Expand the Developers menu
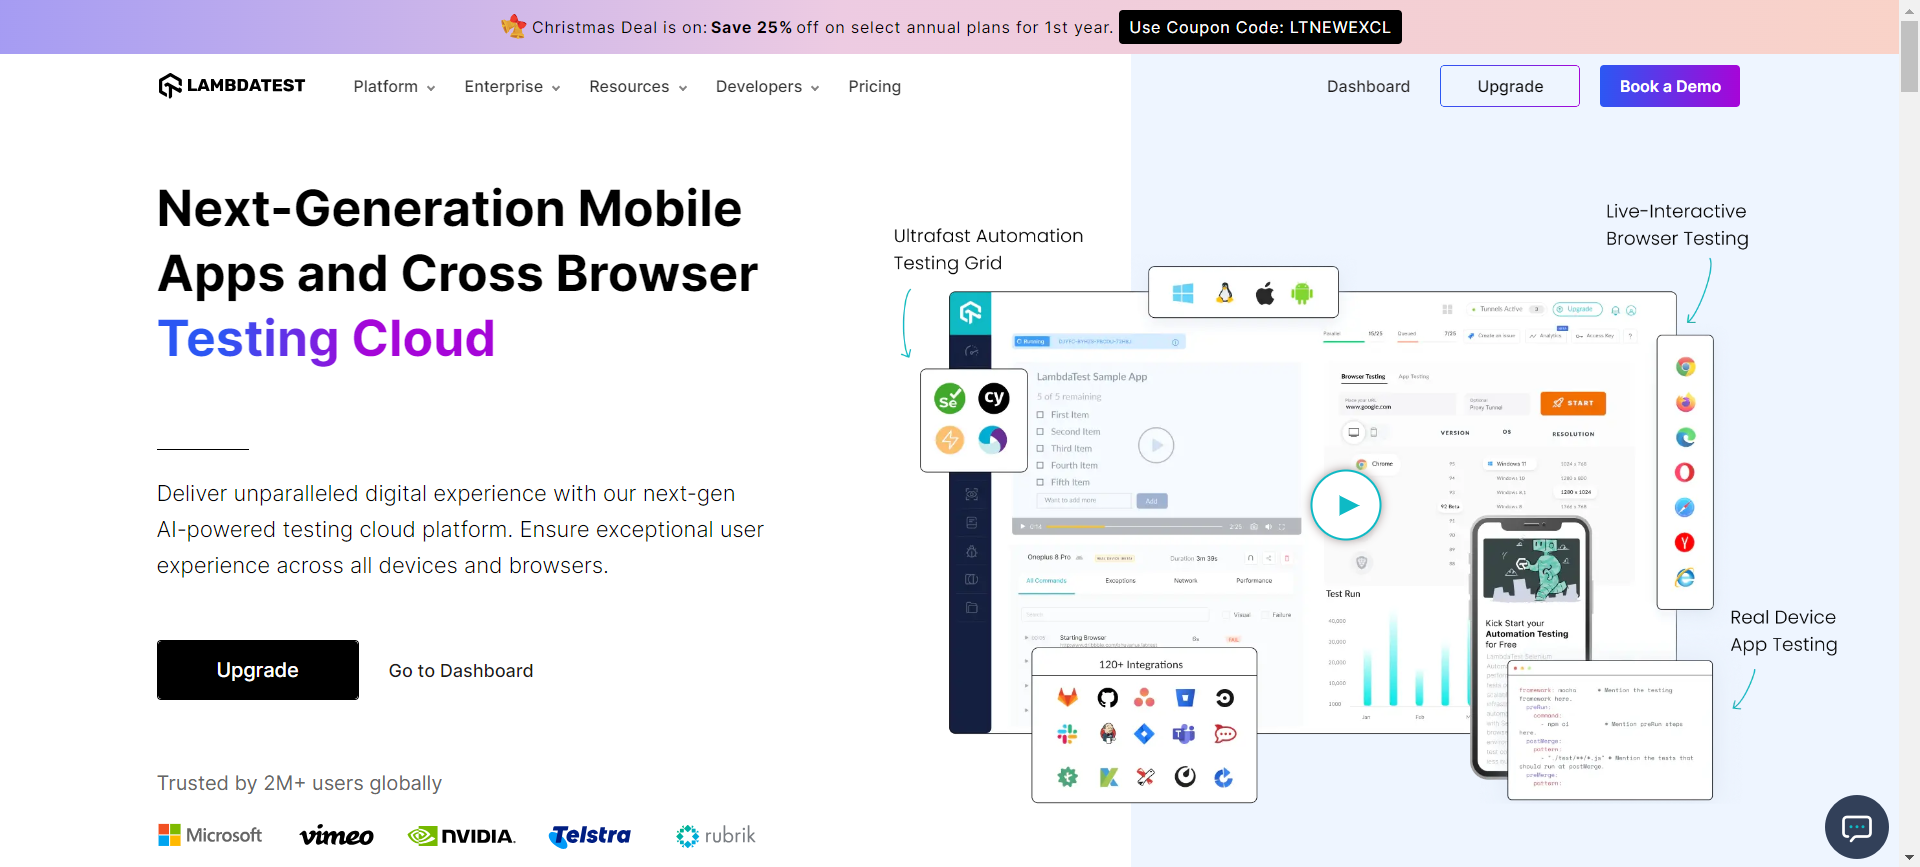 pos(767,87)
